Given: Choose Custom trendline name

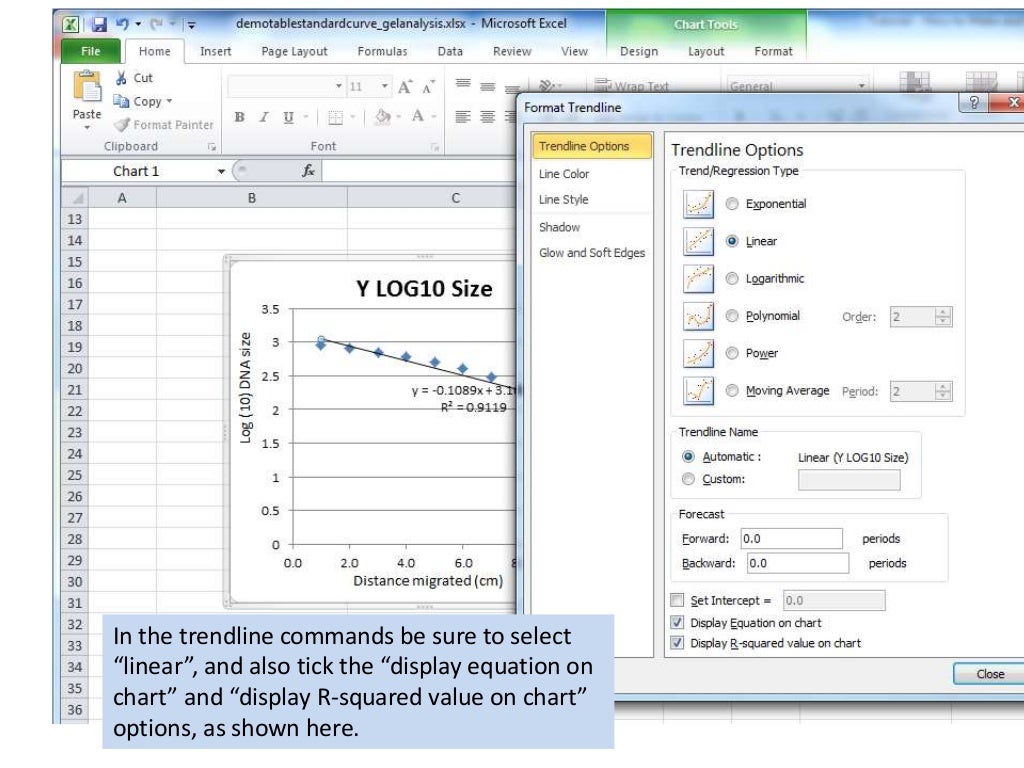Looking at the screenshot, I should click(x=688, y=479).
